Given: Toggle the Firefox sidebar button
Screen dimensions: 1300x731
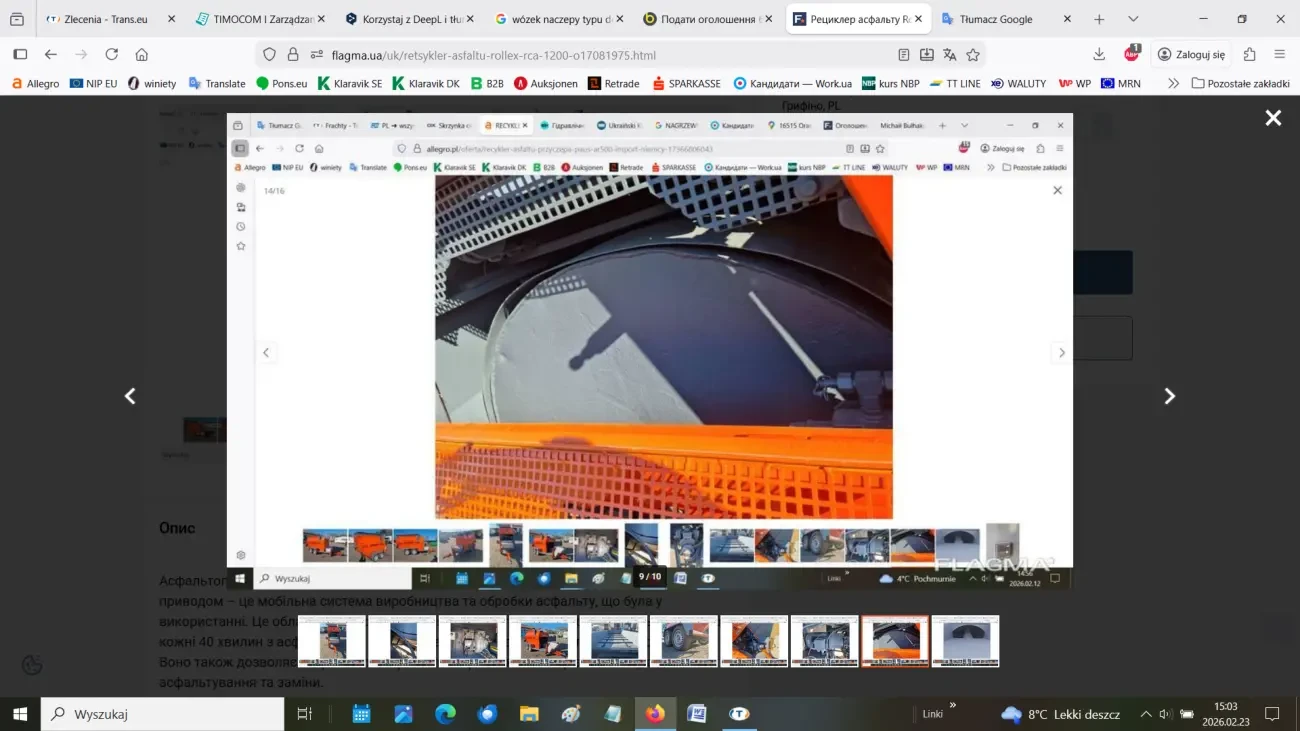Looking at the screenshot, I should coord(20,55).
